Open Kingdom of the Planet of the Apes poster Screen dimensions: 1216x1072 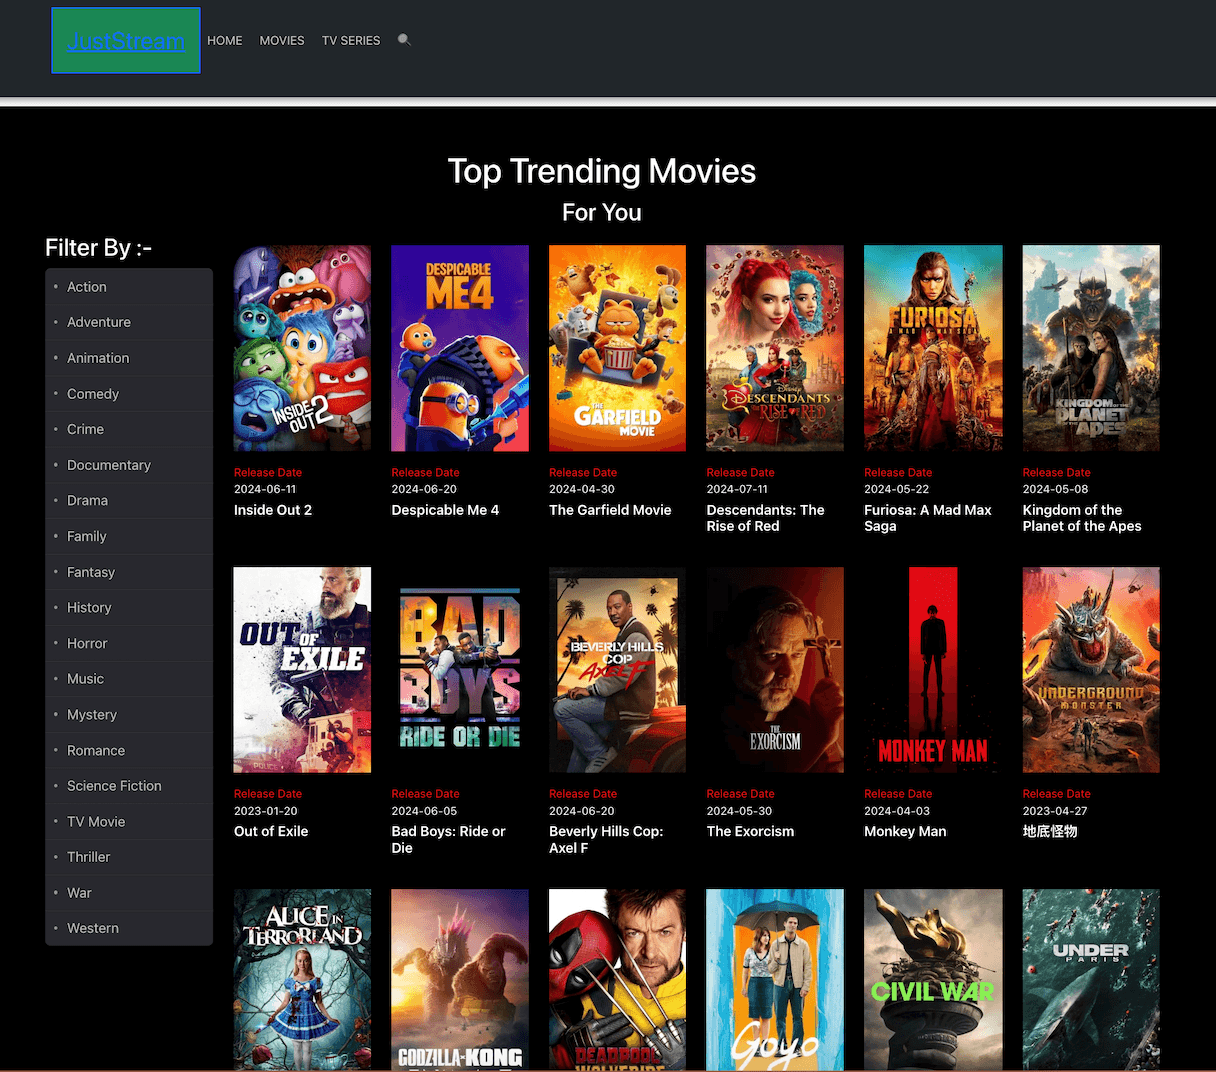click(1091, 348)
